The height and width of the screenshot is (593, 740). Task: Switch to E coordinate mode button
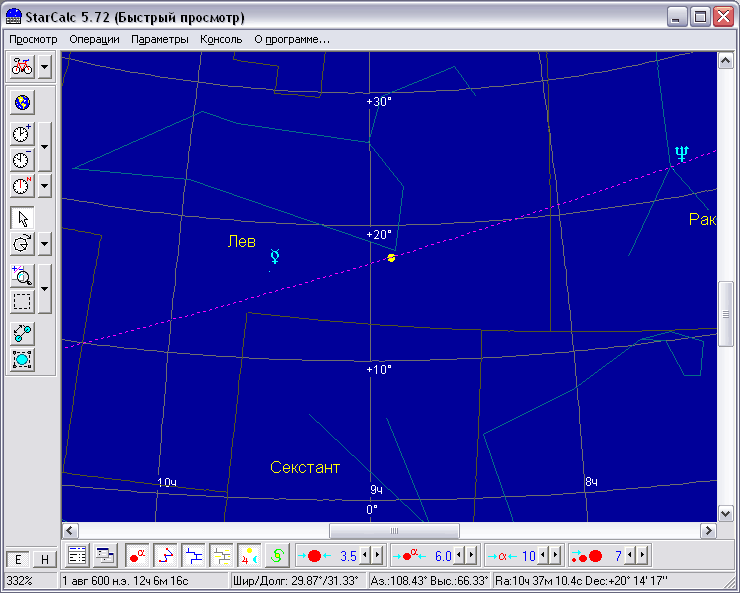(18, 560)
